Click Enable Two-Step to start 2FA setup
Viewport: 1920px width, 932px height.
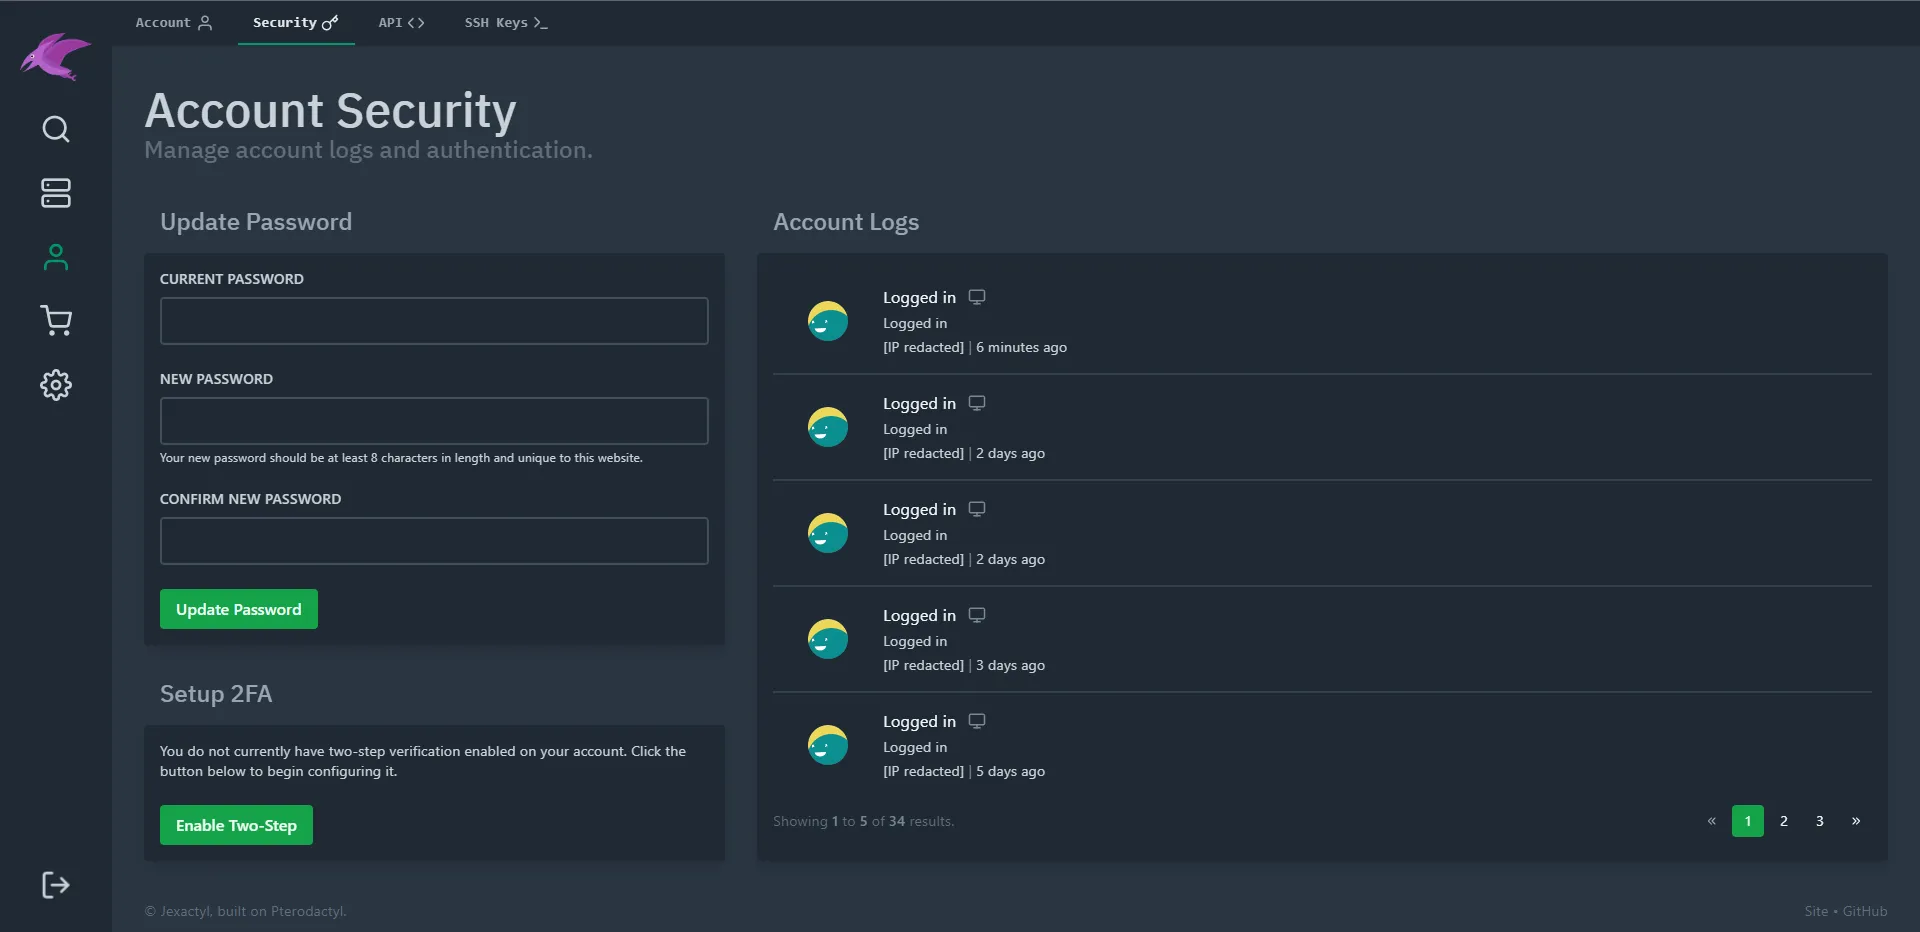click(x=235, y=824)
